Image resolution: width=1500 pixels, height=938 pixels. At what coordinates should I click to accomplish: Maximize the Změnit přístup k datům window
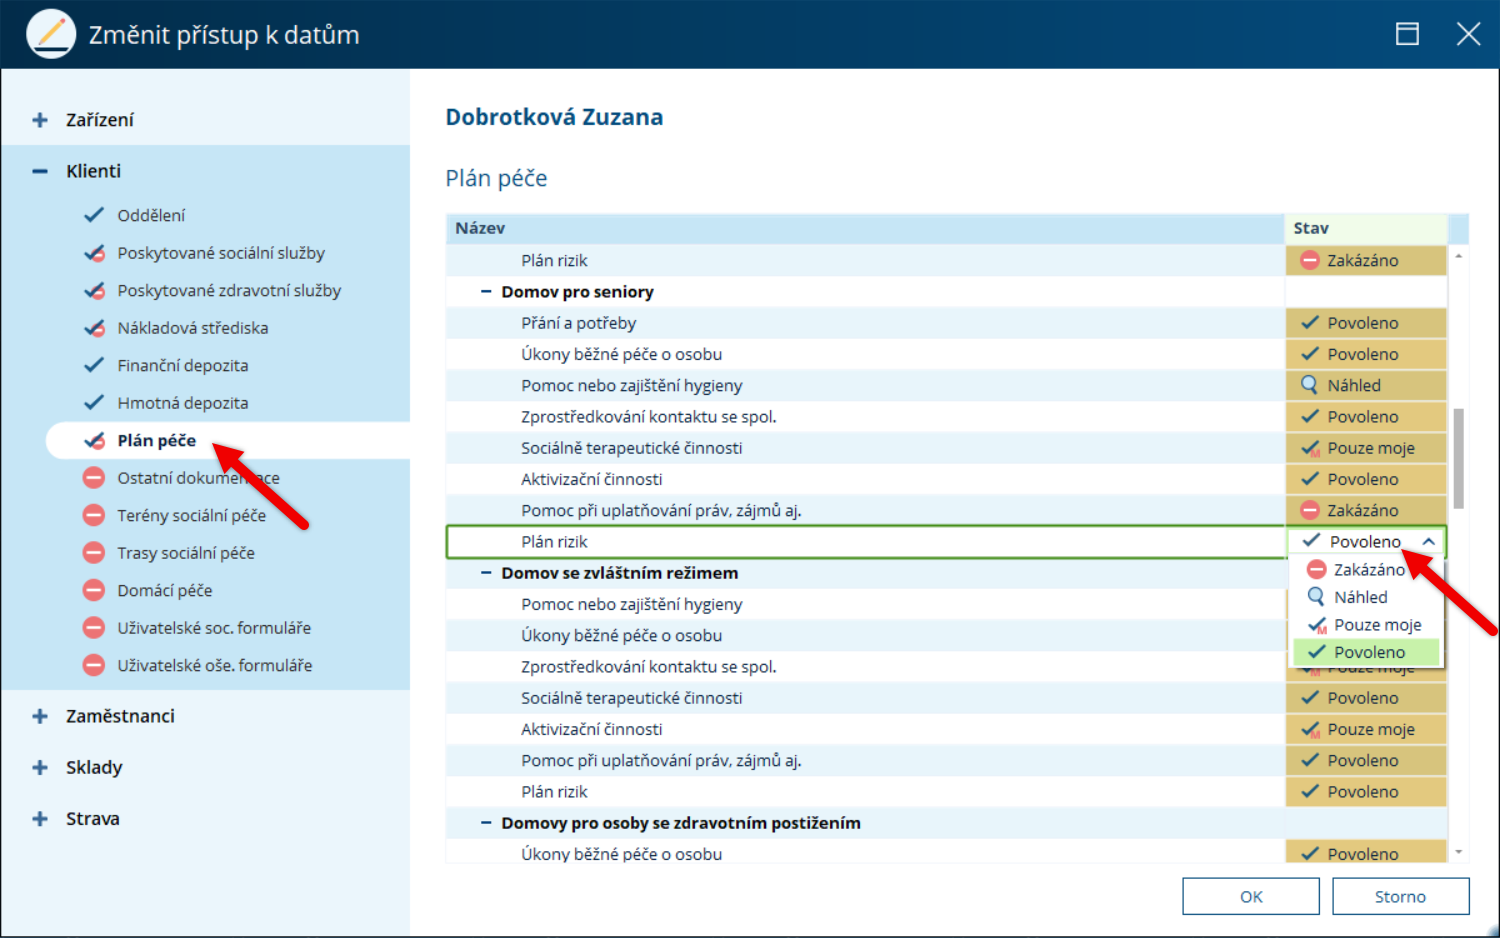click(x=1407, y=34)
